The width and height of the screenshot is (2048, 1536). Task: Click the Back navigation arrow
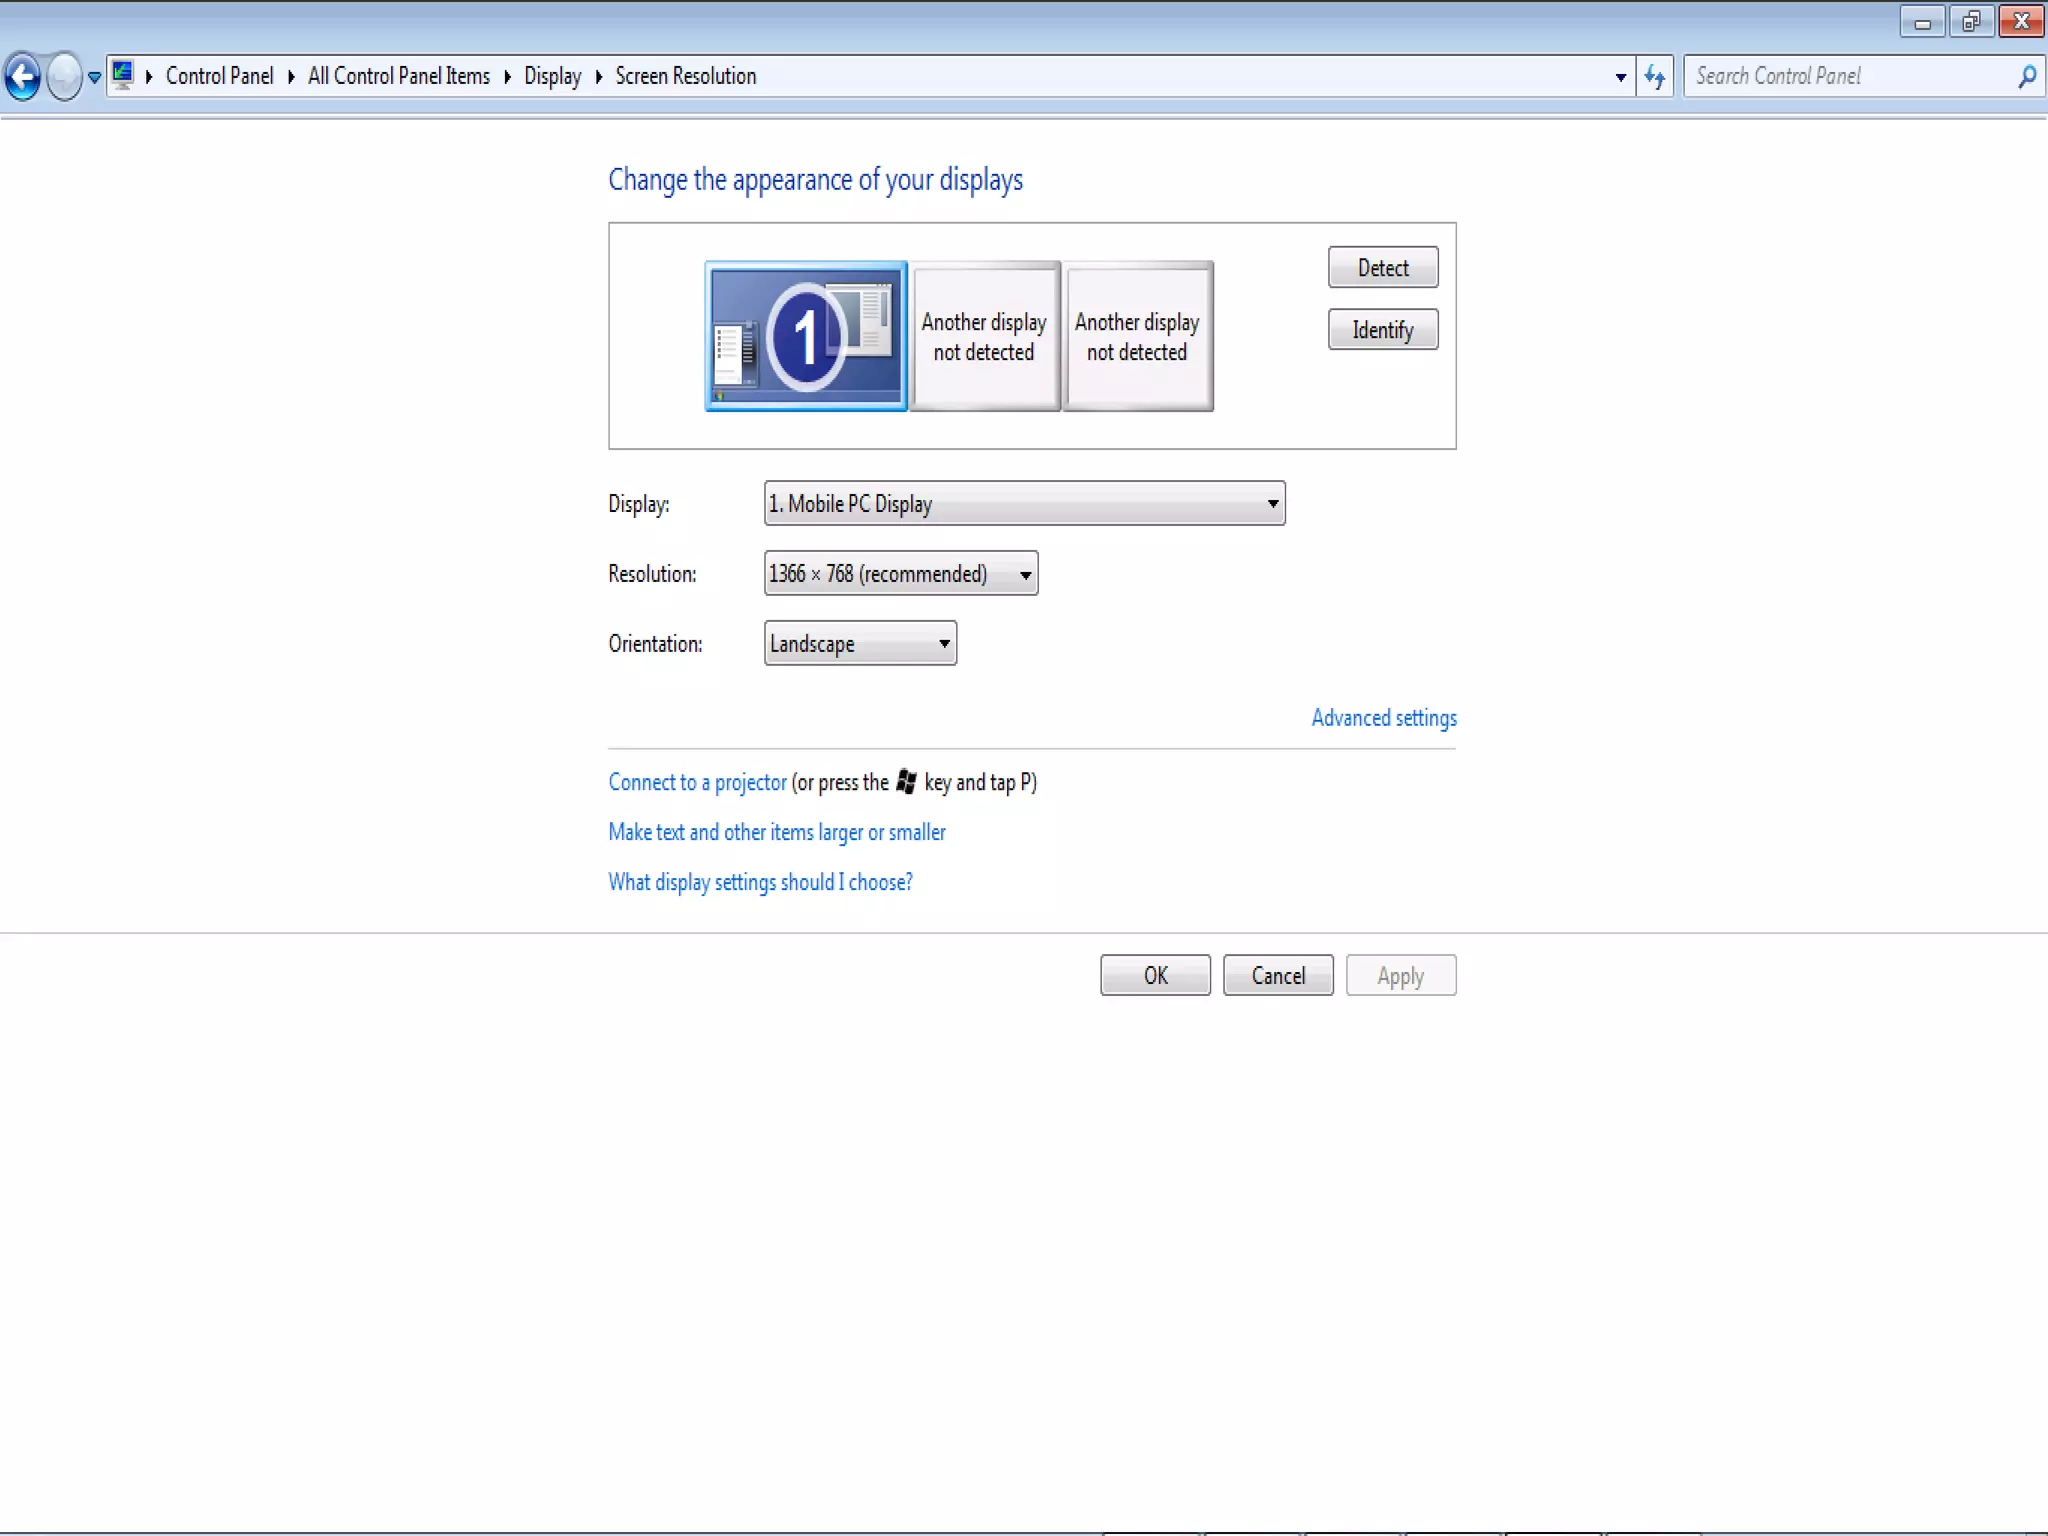tap(23, 76)
